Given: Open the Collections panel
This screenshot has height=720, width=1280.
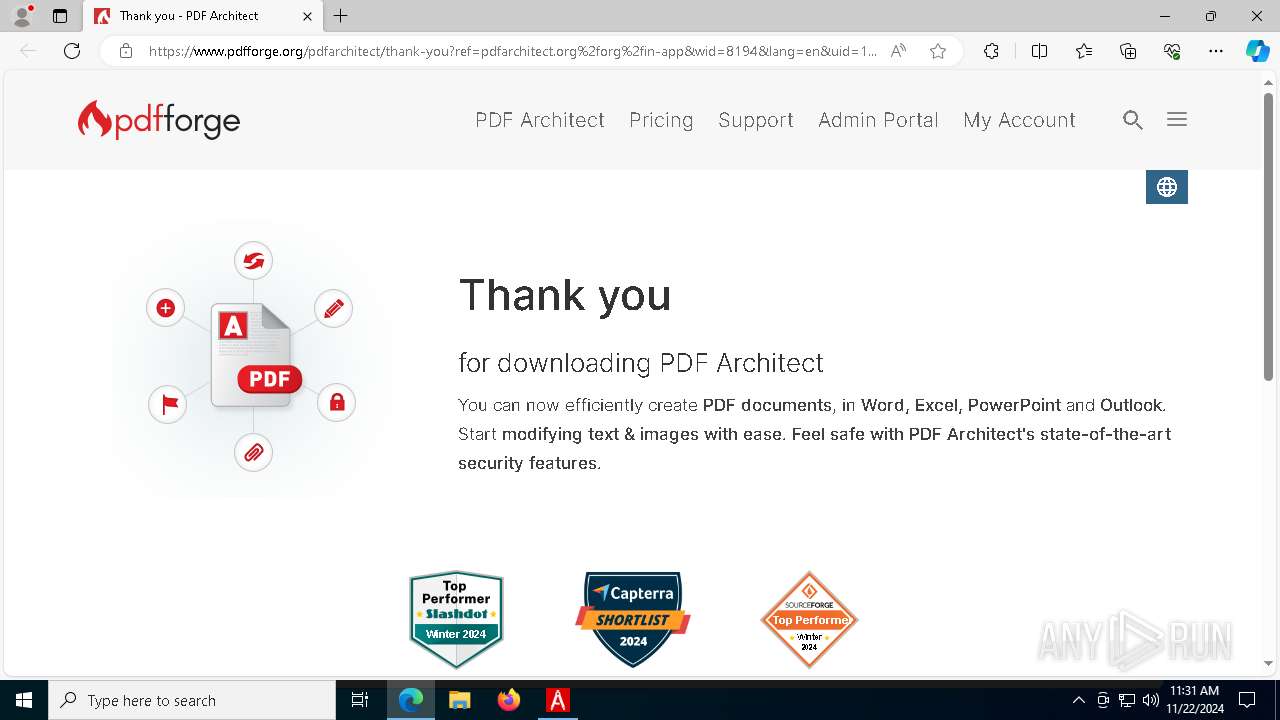Looking at the screenshot, I should coord(1128,51).
